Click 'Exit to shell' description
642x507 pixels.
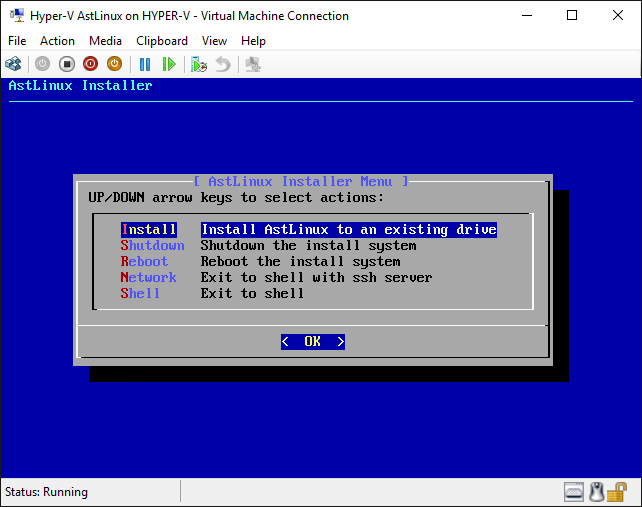tap(252, 294)
